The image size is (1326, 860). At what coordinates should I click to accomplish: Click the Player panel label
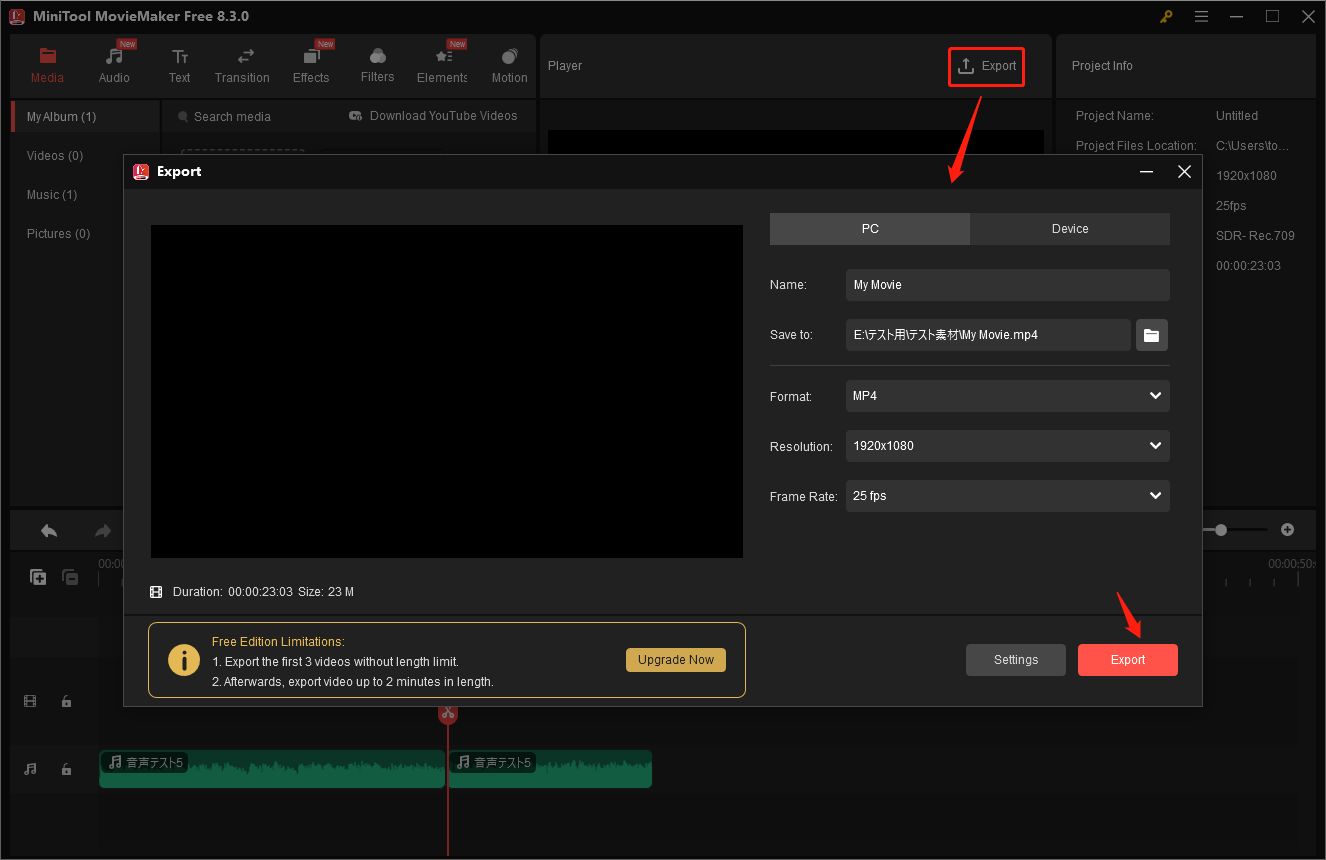click(x=565, y=66)
